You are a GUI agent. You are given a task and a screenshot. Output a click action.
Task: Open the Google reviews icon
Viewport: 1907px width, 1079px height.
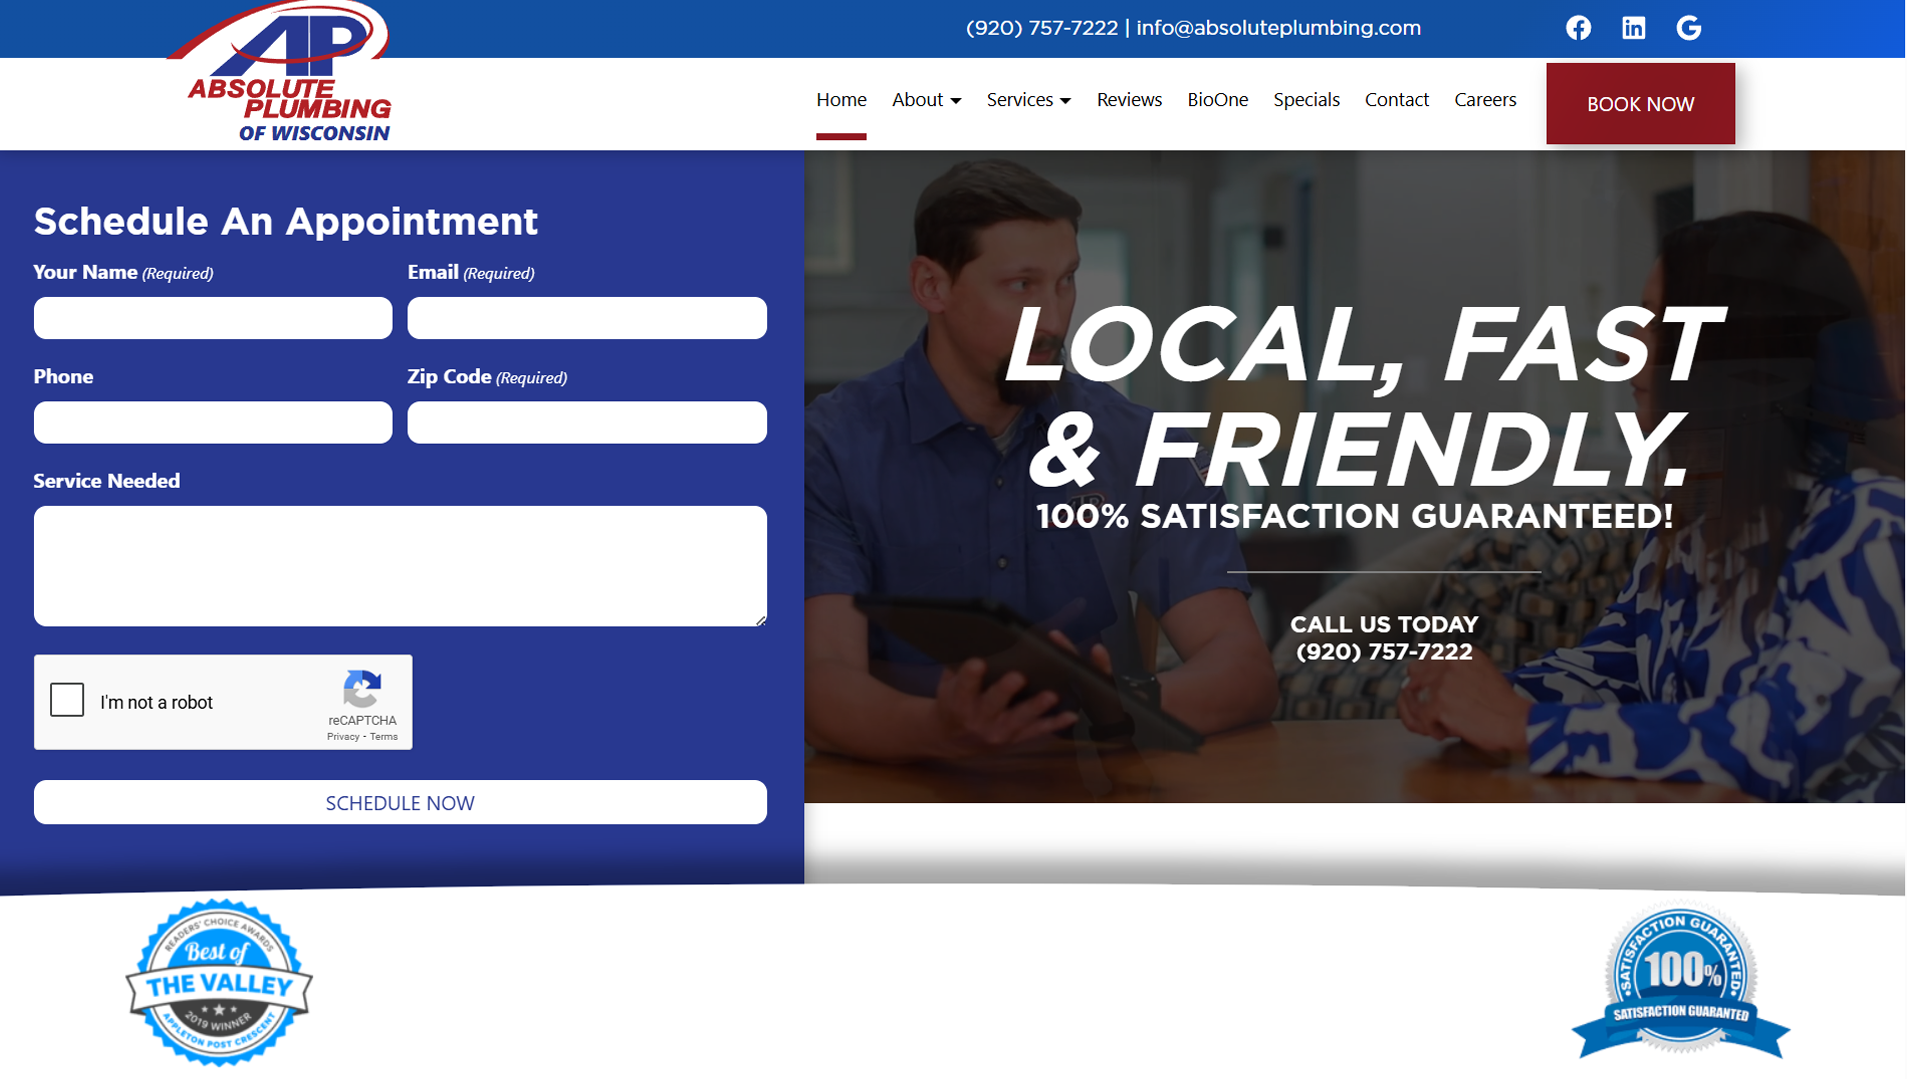(1688, 28)
